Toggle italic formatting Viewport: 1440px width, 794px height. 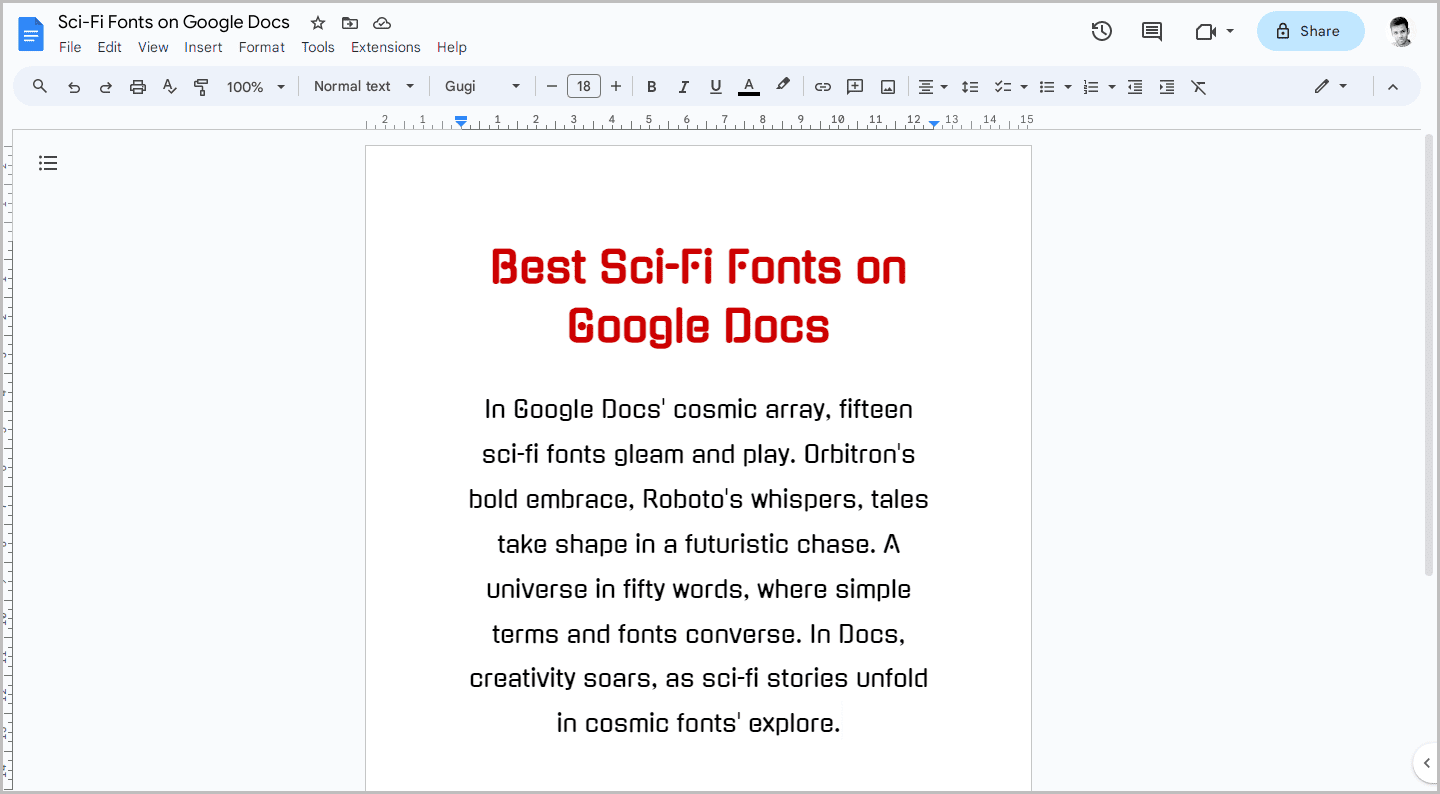(683, 86)
